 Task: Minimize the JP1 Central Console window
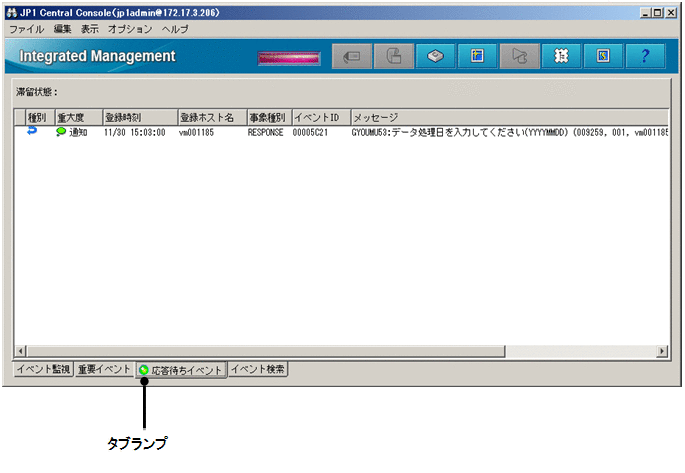[x=645, y=13]
